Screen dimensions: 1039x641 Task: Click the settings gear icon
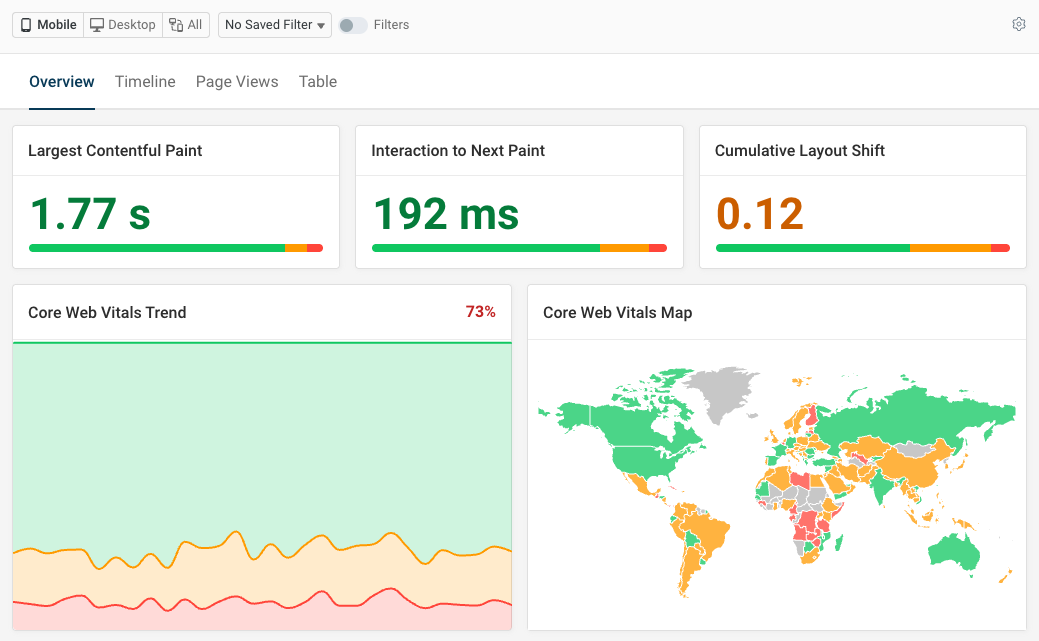click(1018, 25)
